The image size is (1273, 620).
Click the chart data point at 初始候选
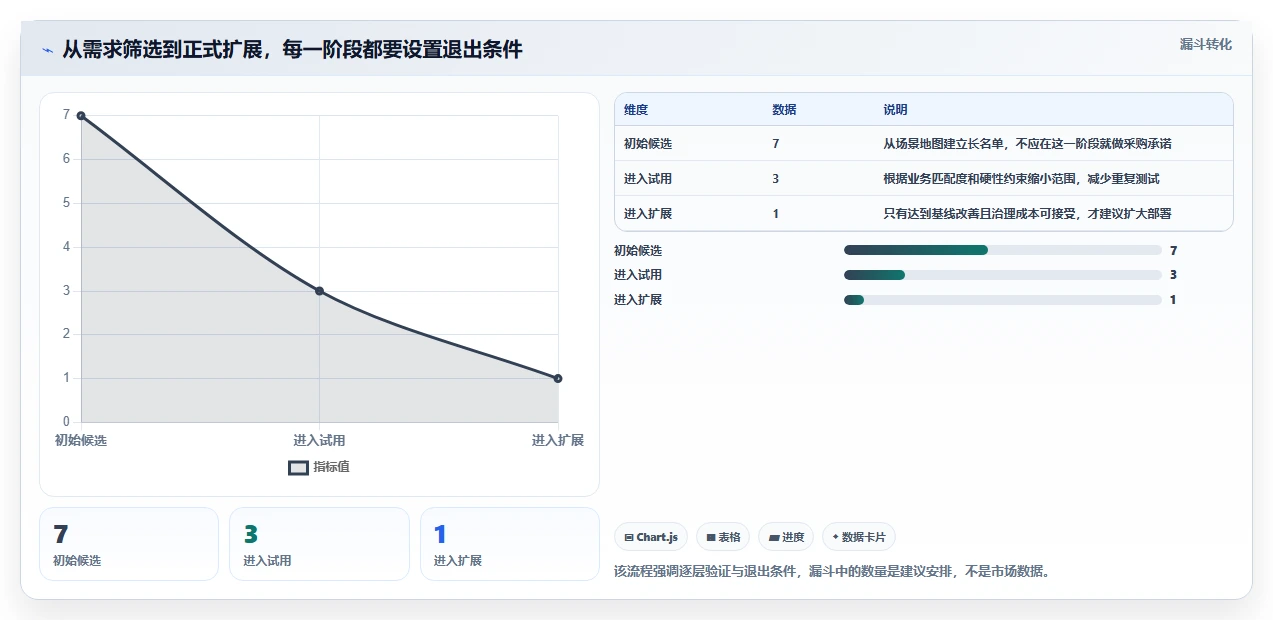[81, 116]
